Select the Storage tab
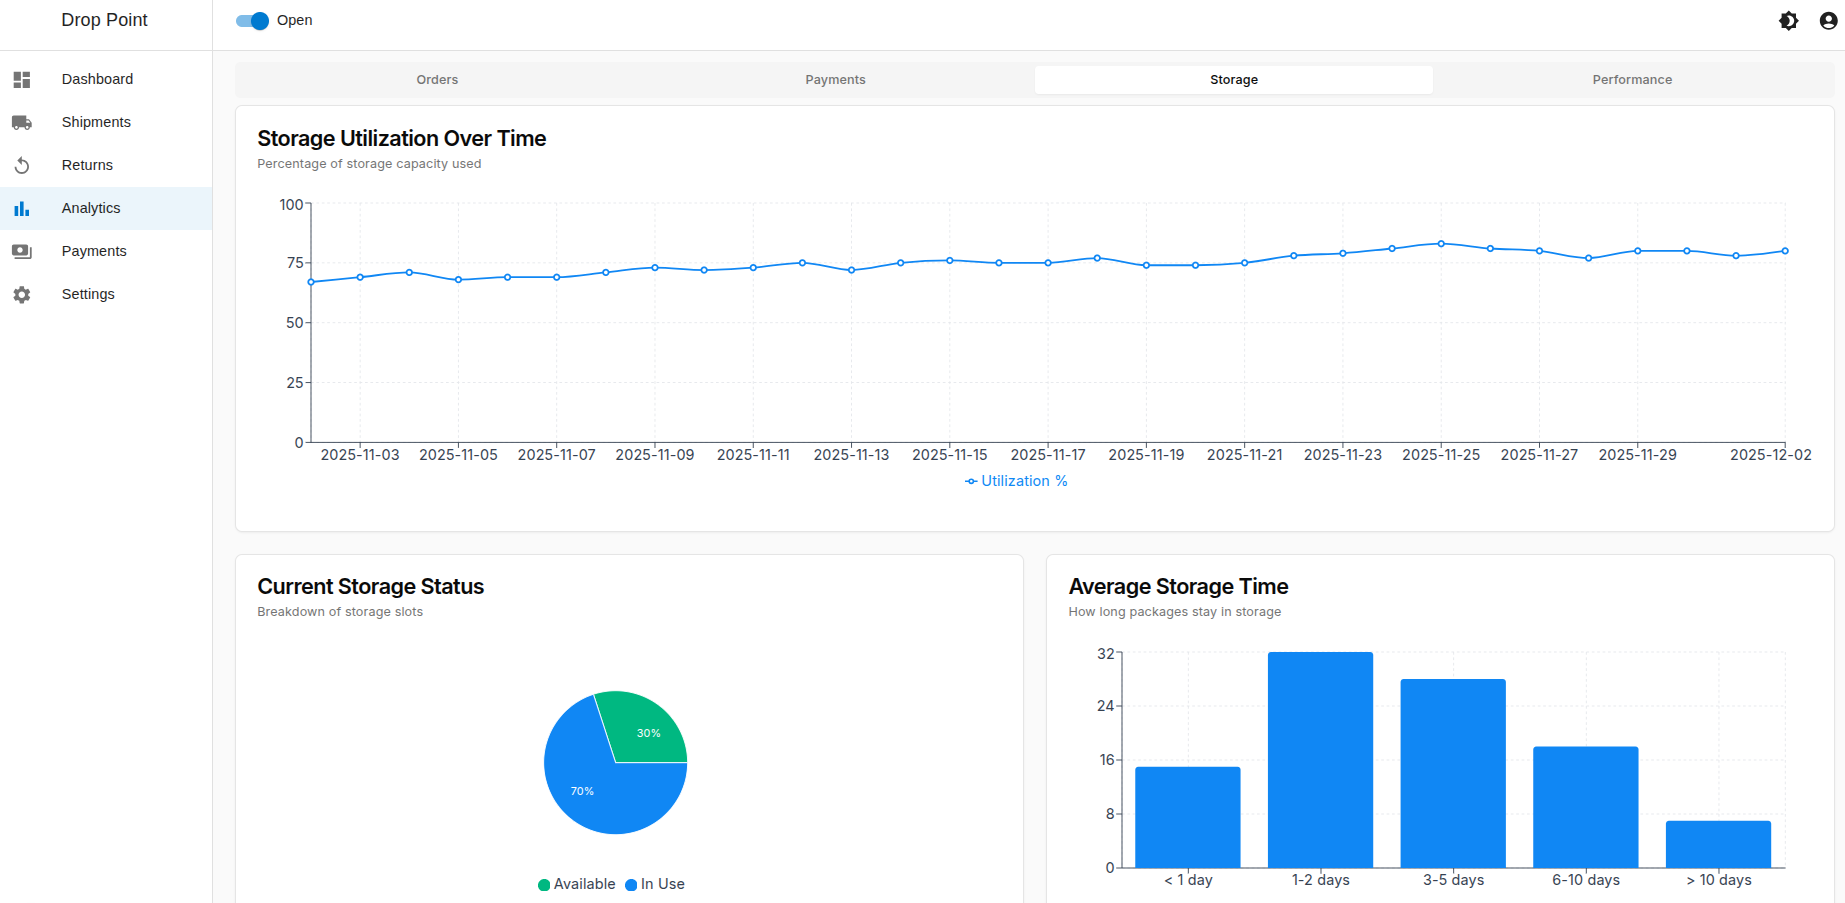 1233,80
